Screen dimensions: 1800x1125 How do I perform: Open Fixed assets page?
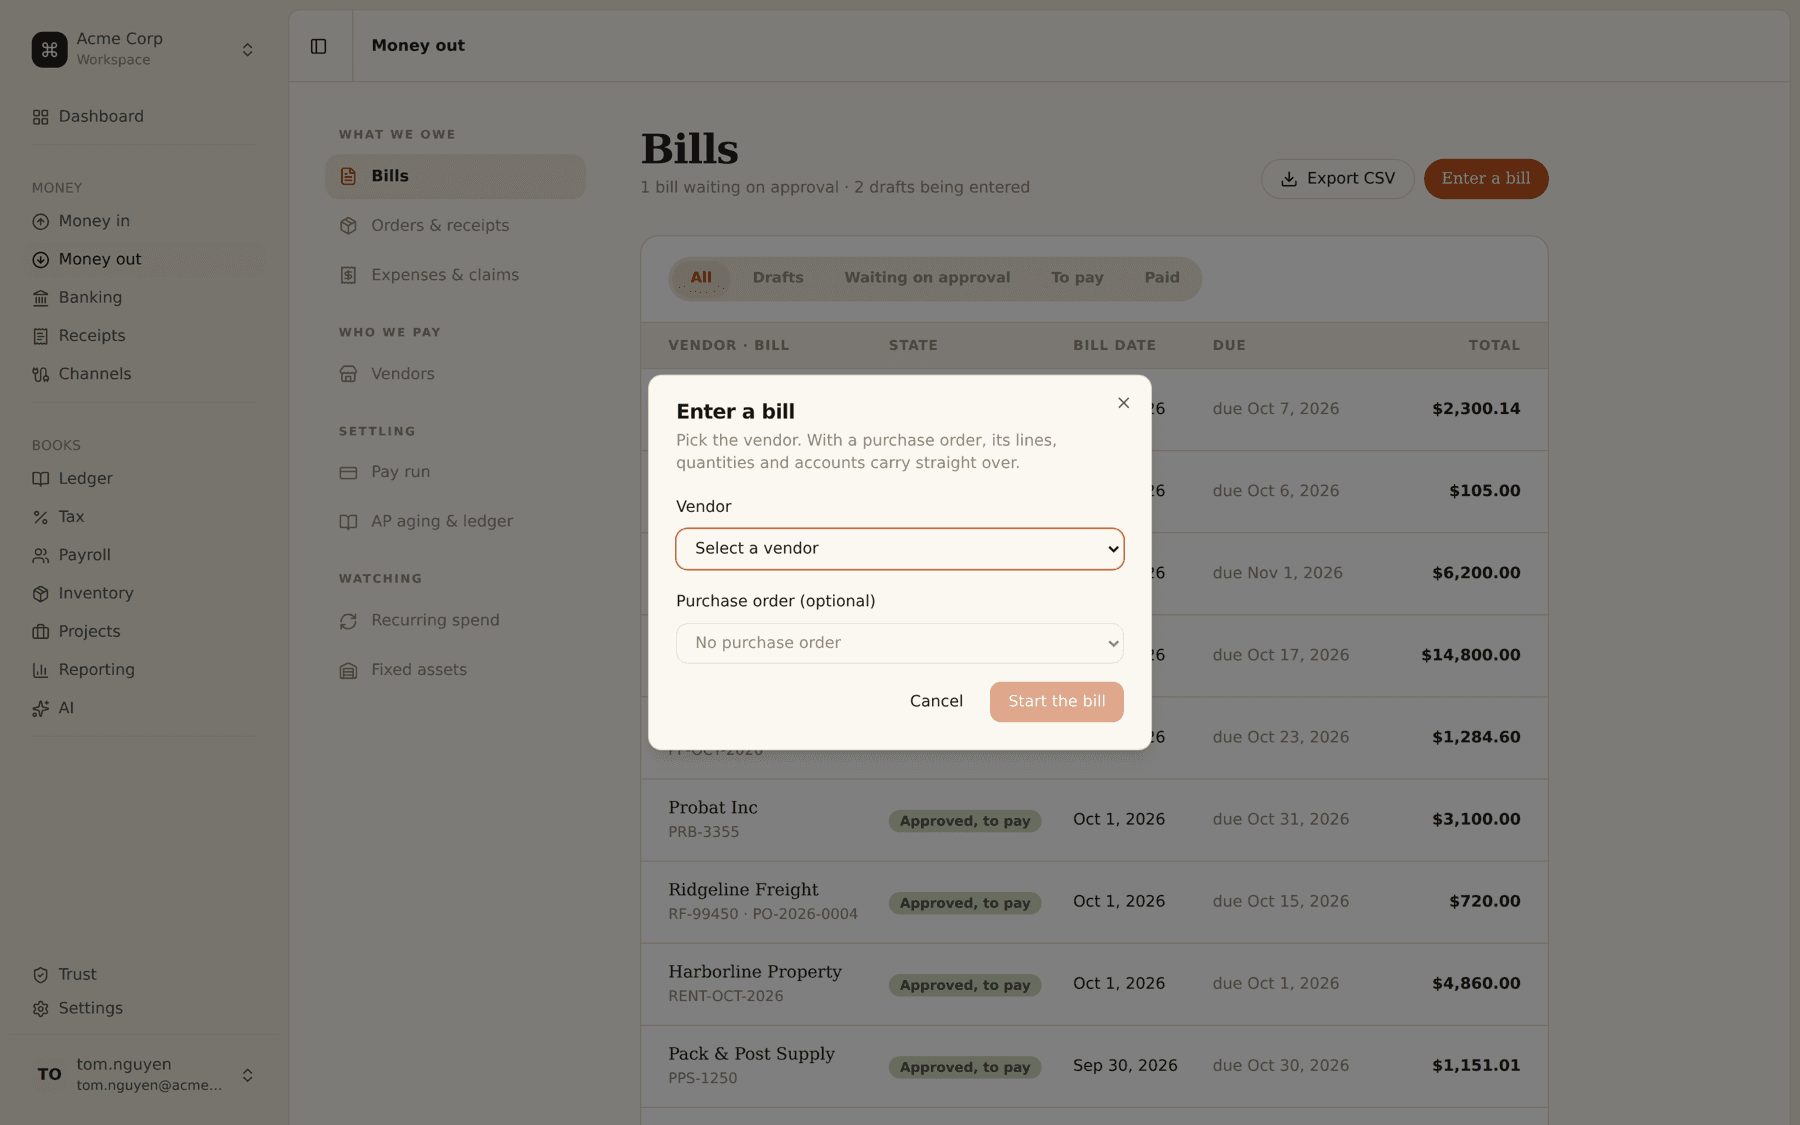[x=455, y=670]
